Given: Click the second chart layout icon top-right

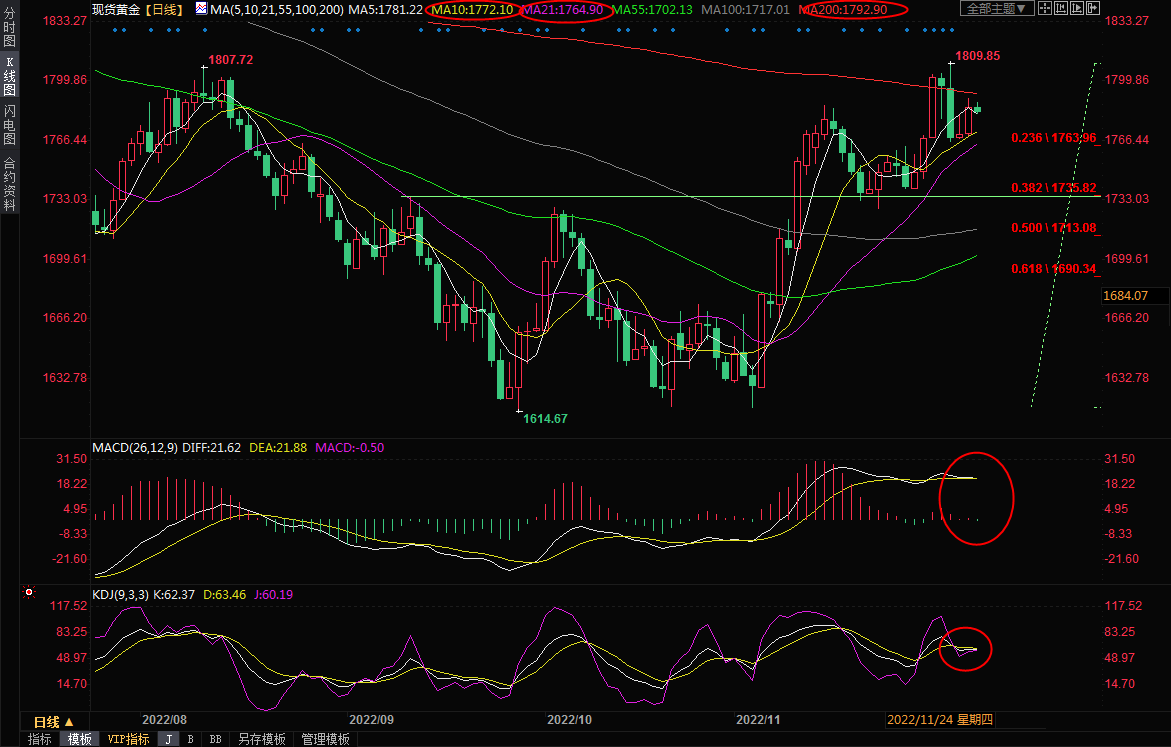Looking at the screenshot, I should point(1062,9).
